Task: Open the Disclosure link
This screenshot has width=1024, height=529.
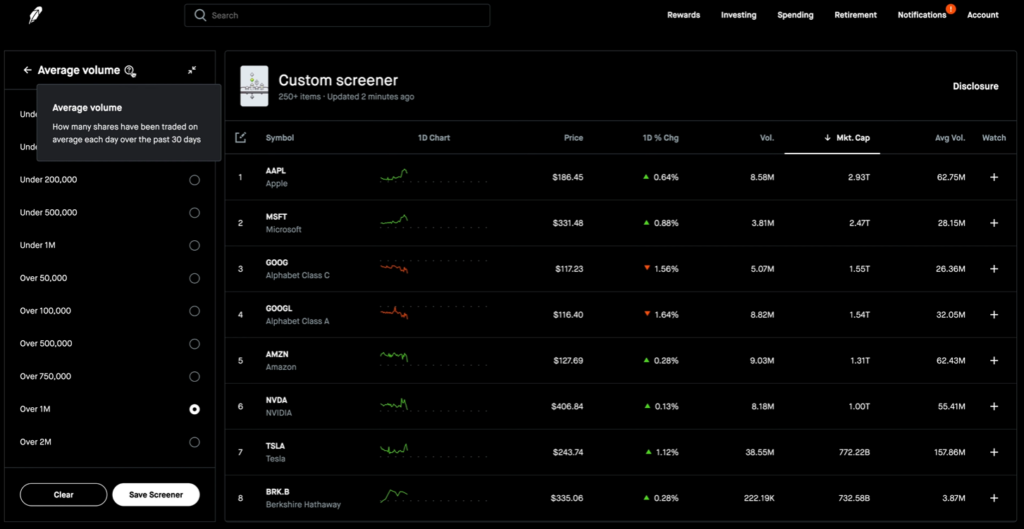Action: (x=975, y=86)
